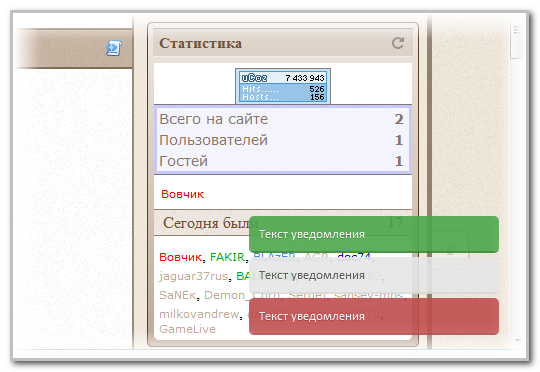The width and height of the screenshot is (540, 372).
Task: Select the Сегодня были heading
Action: (x=210, y=223)
